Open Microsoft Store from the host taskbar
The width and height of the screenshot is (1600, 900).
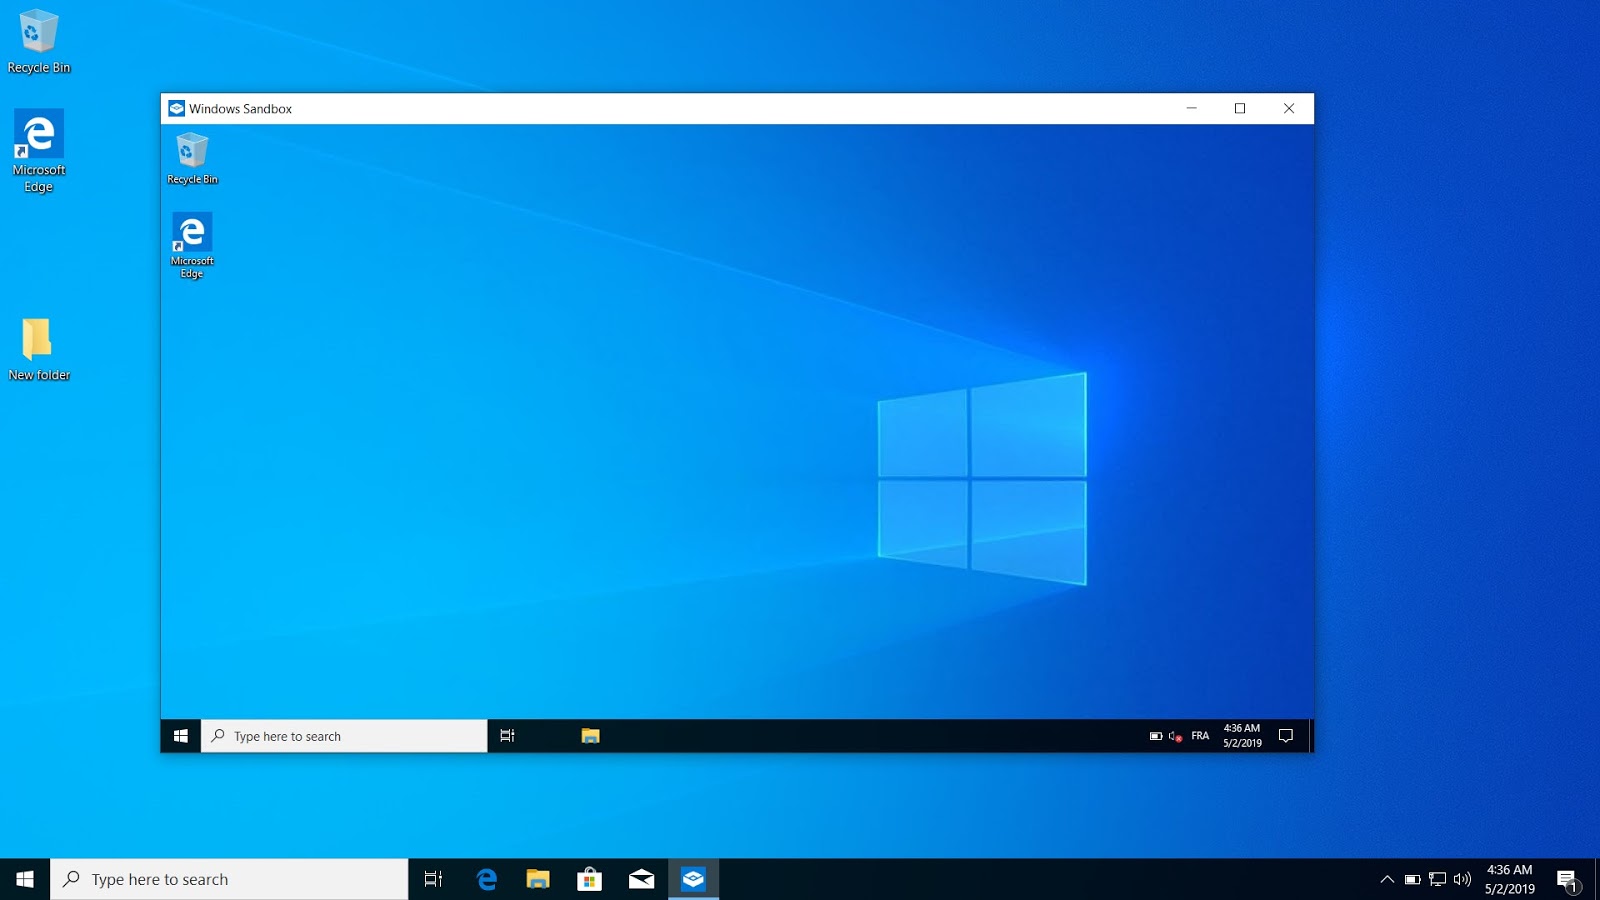(590, 879)
